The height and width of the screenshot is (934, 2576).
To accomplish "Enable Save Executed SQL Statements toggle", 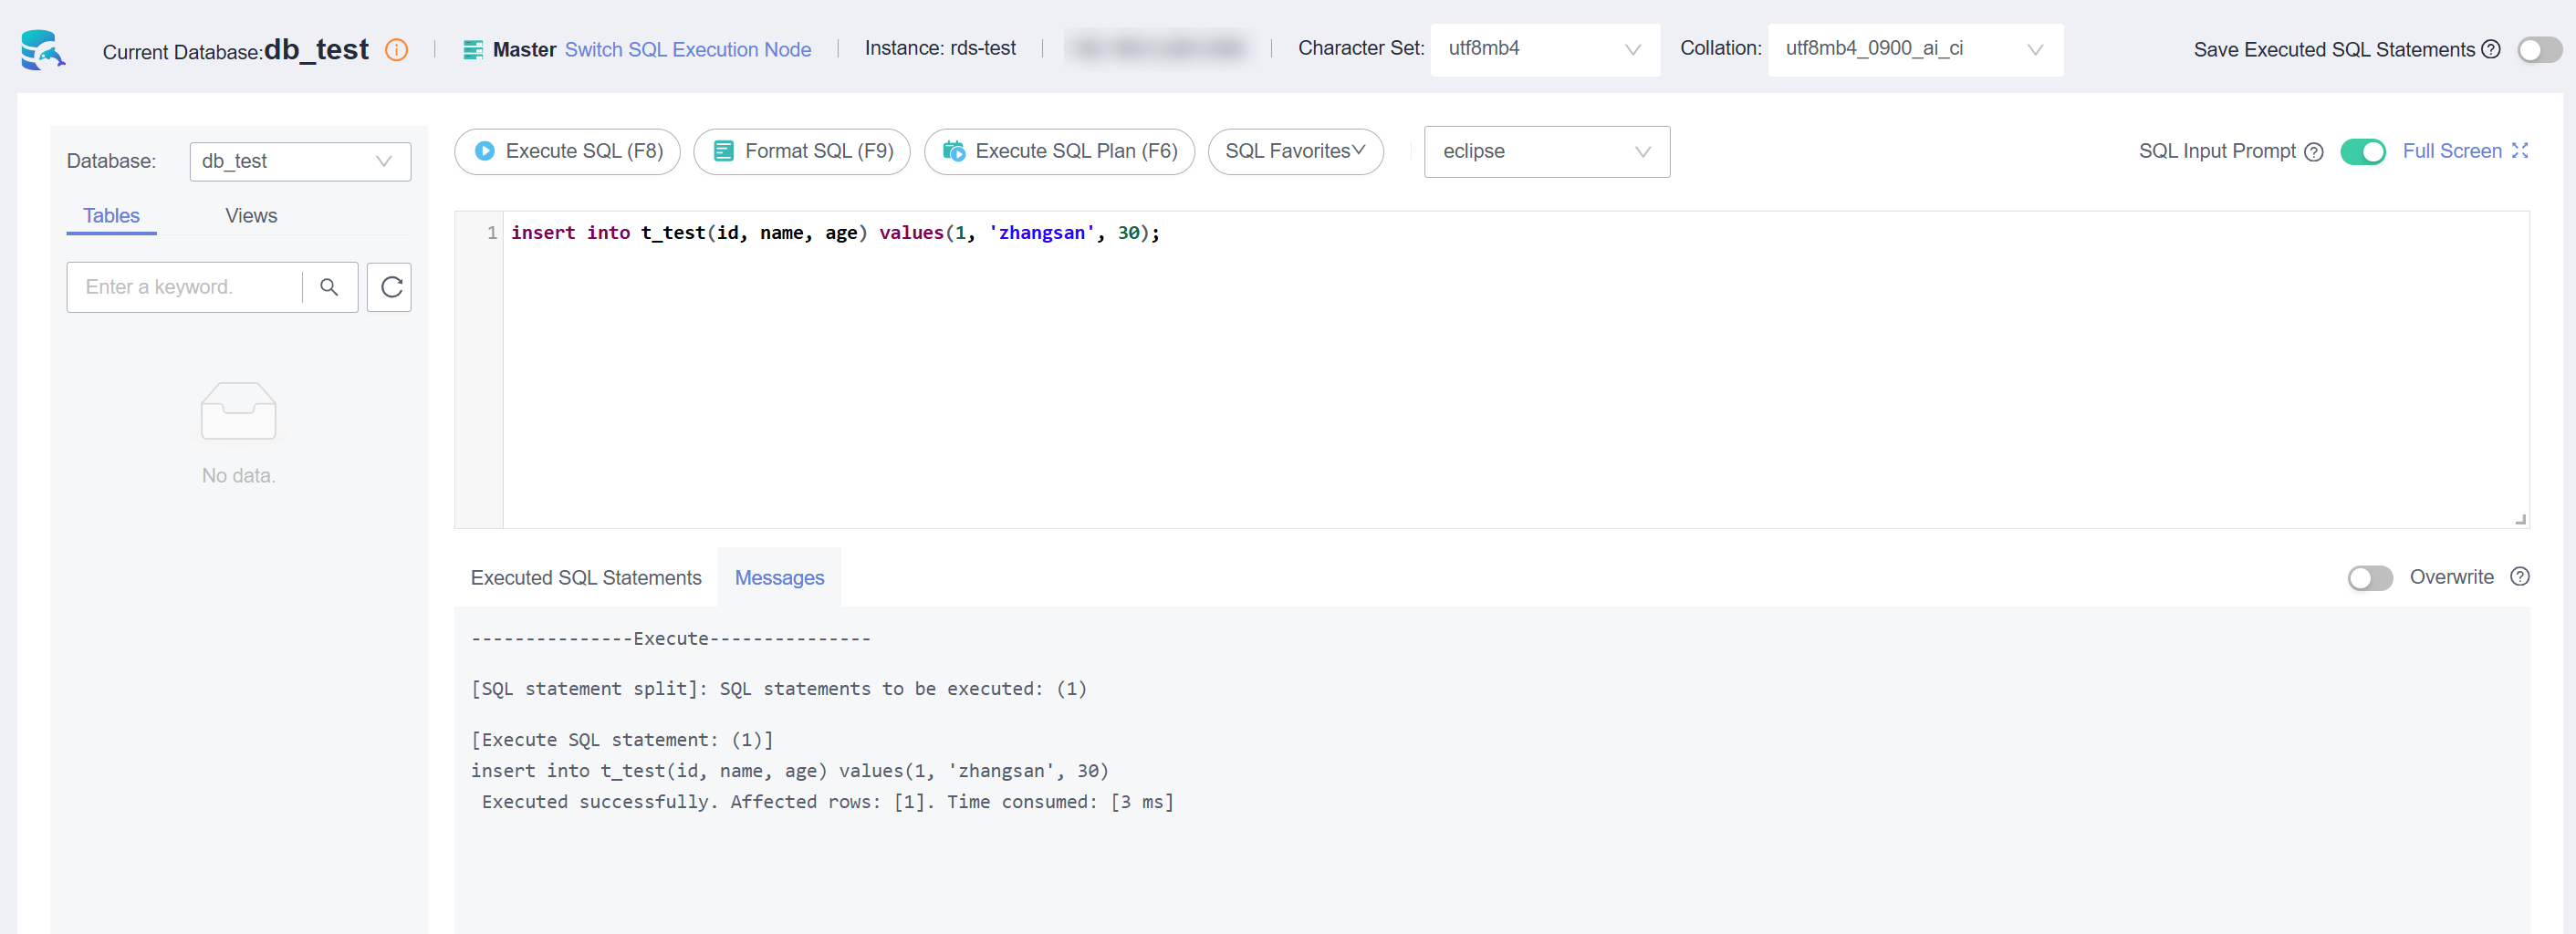I will point(2538,50).
